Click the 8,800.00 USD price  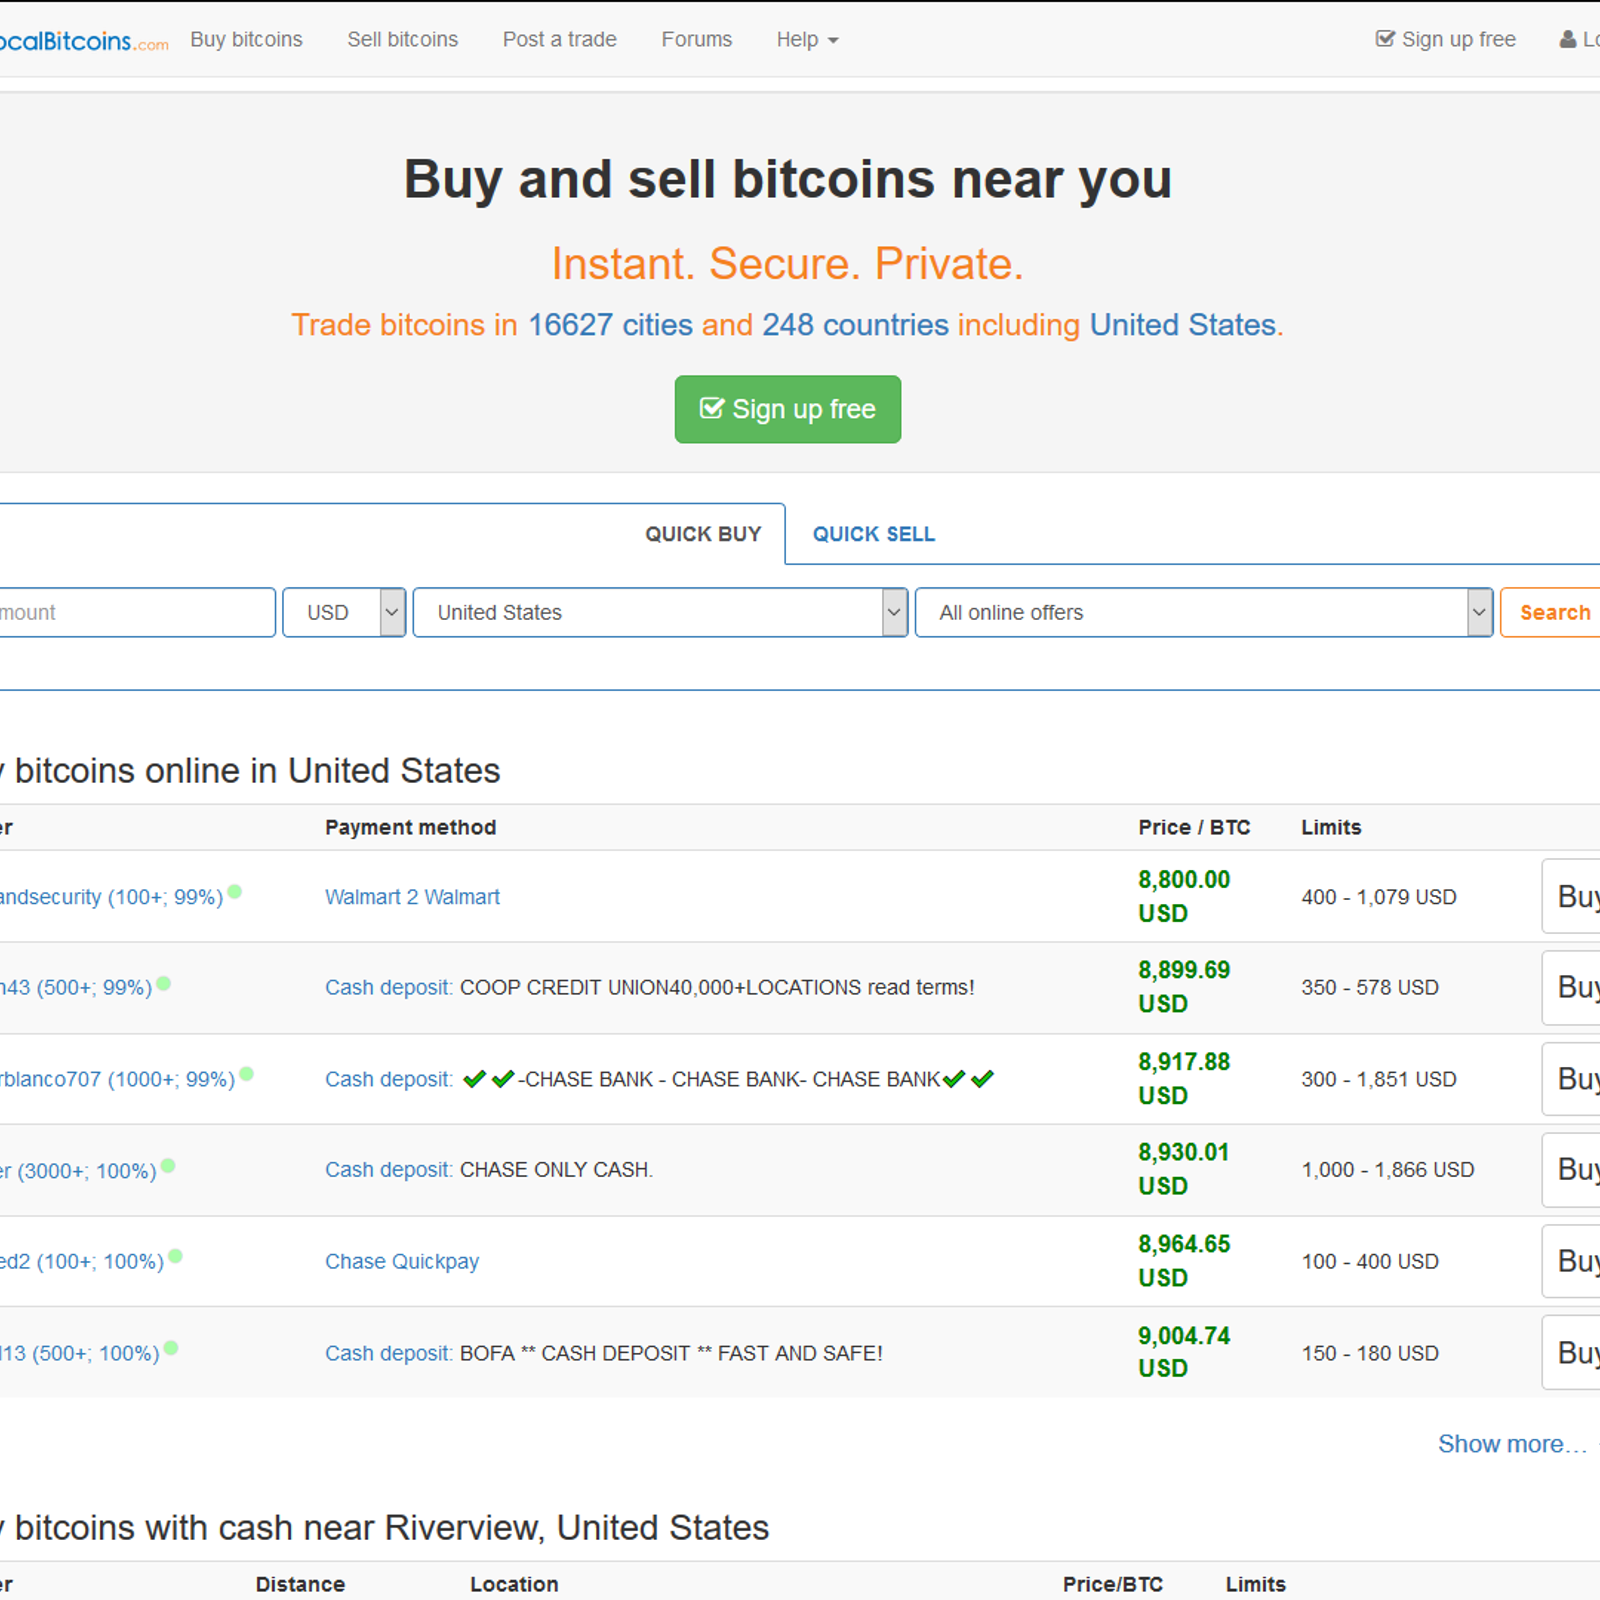click(1184, 896)
